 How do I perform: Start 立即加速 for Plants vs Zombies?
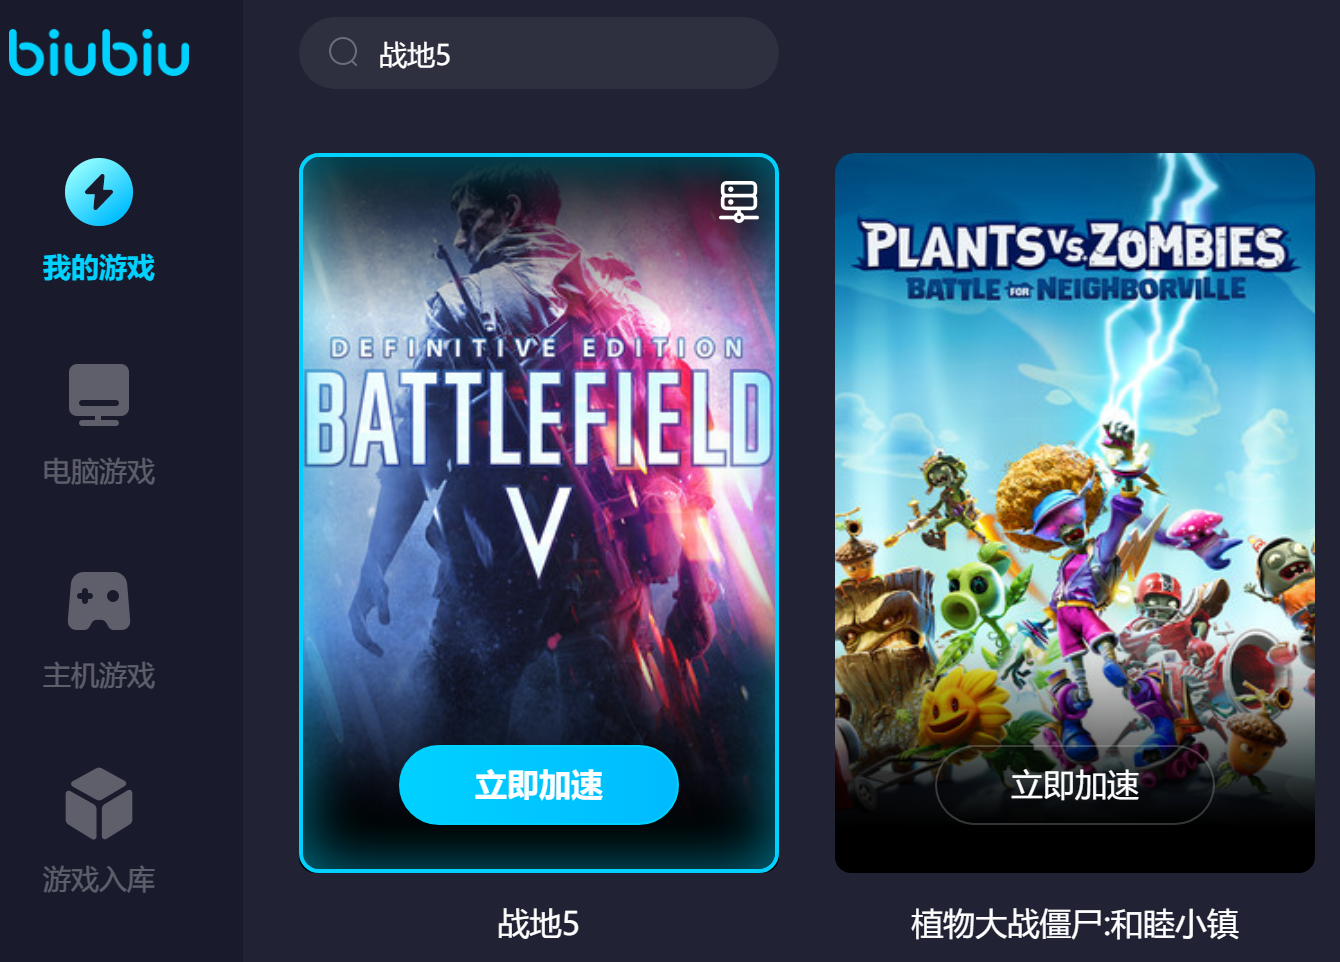click(1075, 785)
